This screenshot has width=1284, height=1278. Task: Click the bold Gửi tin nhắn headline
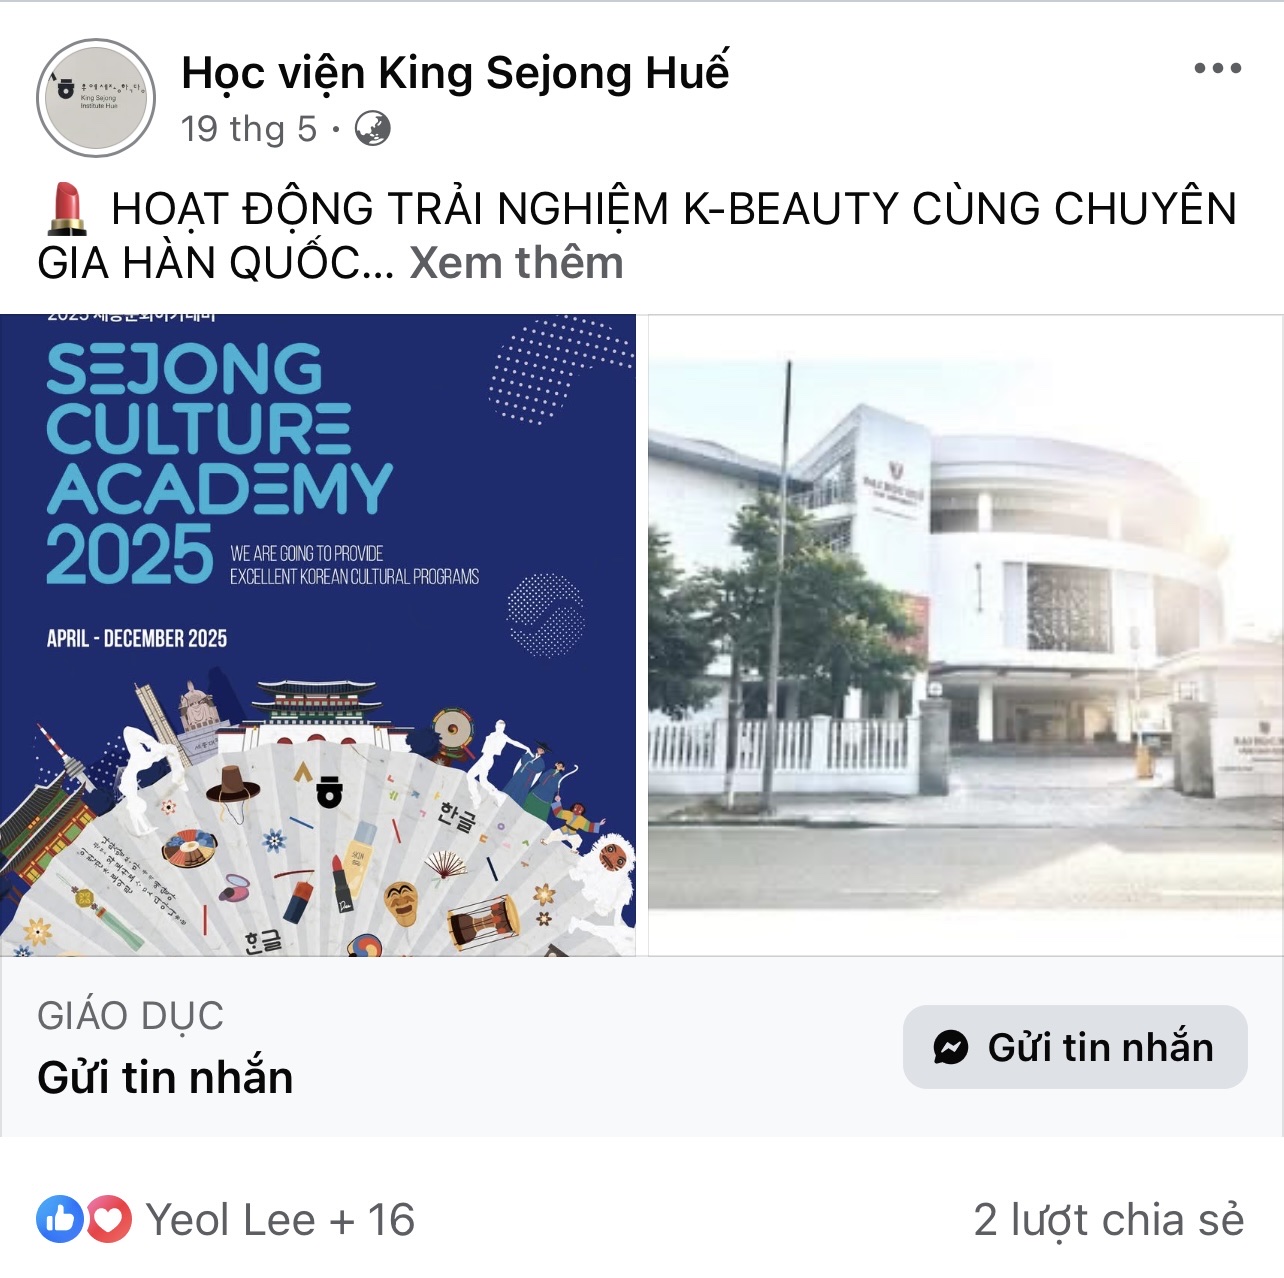165,1078
